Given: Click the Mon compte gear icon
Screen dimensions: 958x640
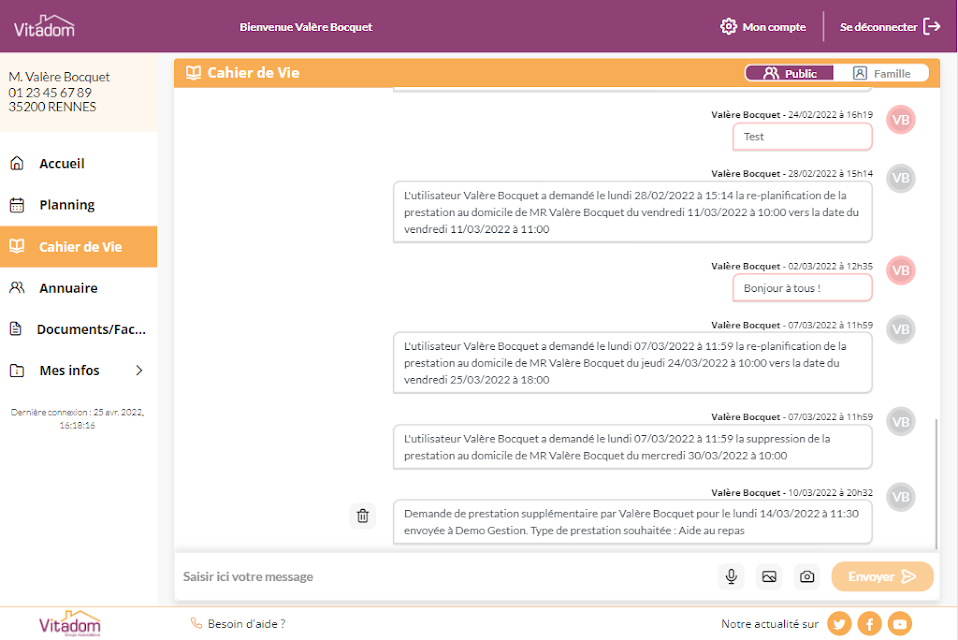Looking at the screenshot, I should point(728,26).
